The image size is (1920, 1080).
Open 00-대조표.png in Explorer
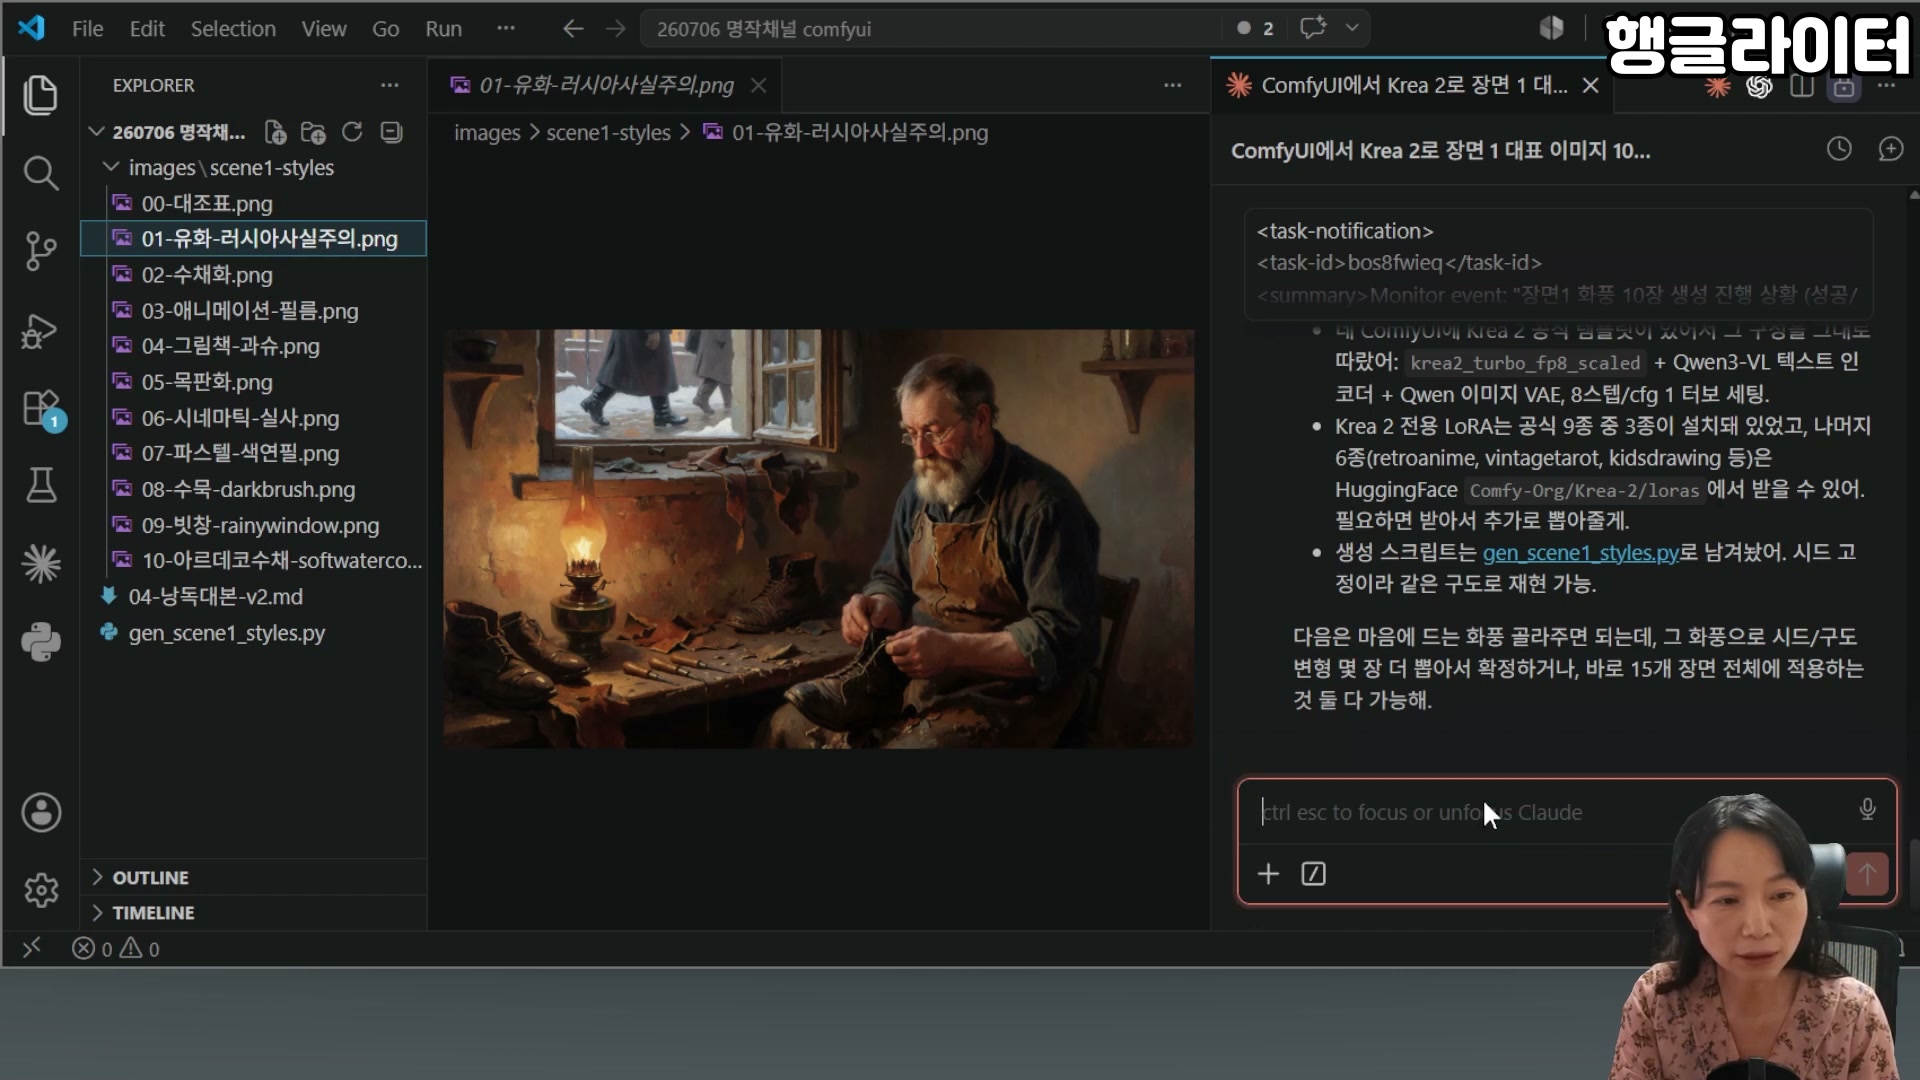253,203
